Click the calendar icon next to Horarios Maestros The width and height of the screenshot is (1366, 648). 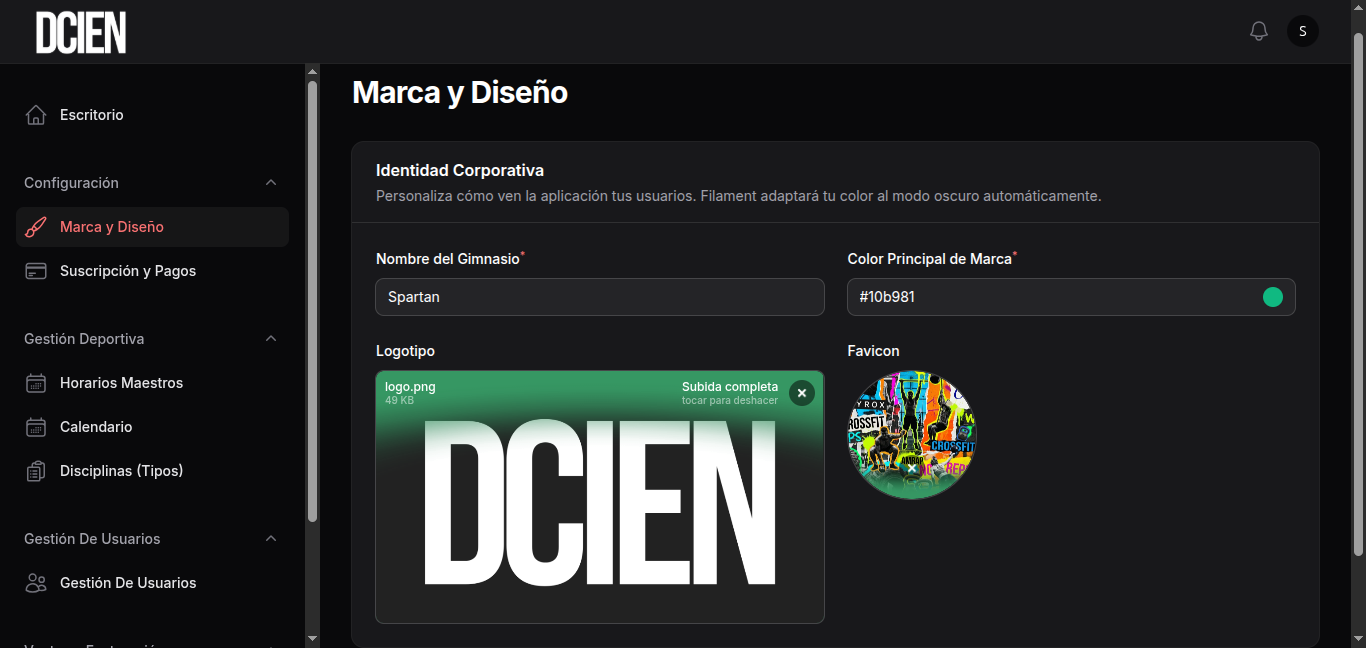(x=36, y=382)
